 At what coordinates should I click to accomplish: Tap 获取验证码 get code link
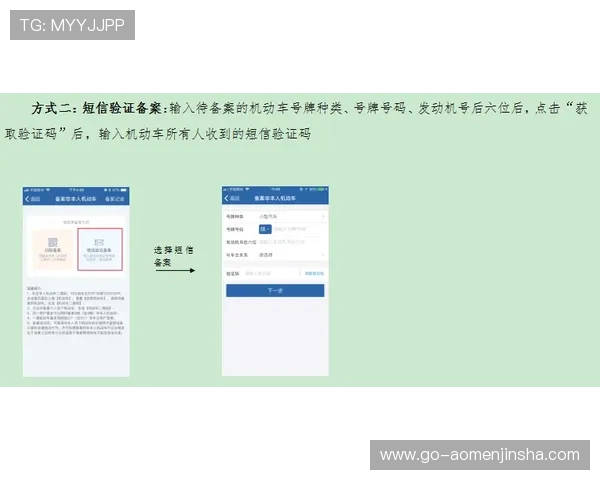coord(314,274)
